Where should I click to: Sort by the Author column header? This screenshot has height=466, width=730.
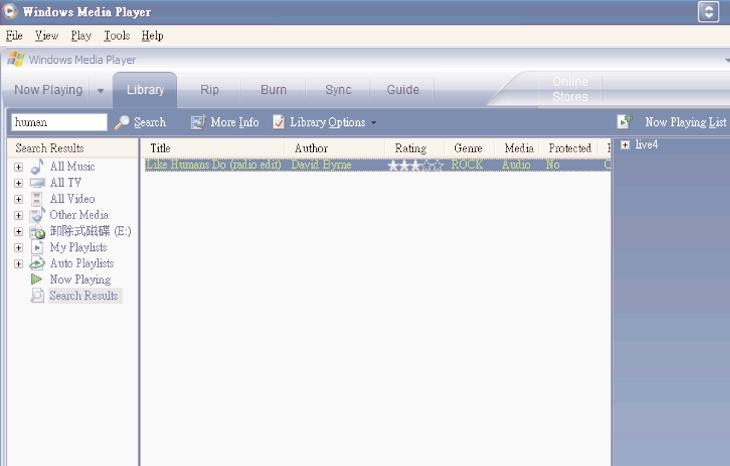tap(335, 148)
